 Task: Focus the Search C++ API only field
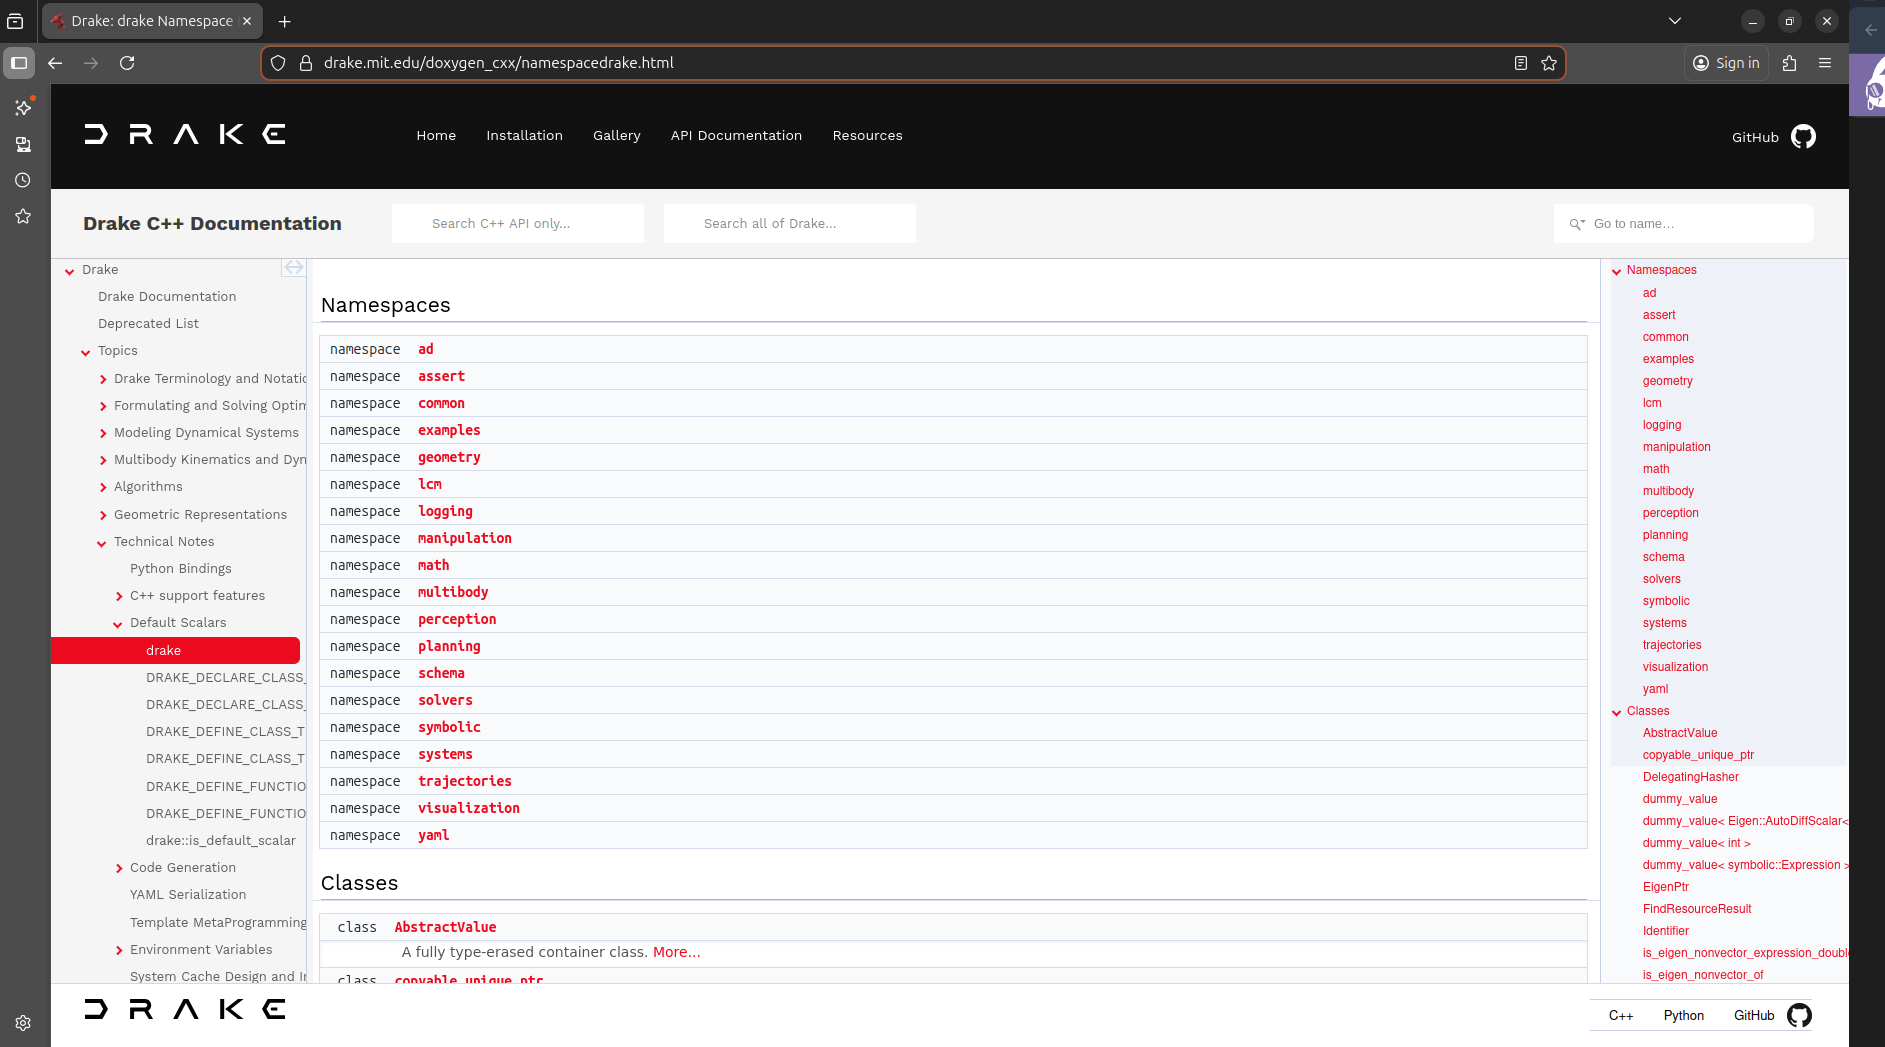pyautogui.click(x=518, y=224)
